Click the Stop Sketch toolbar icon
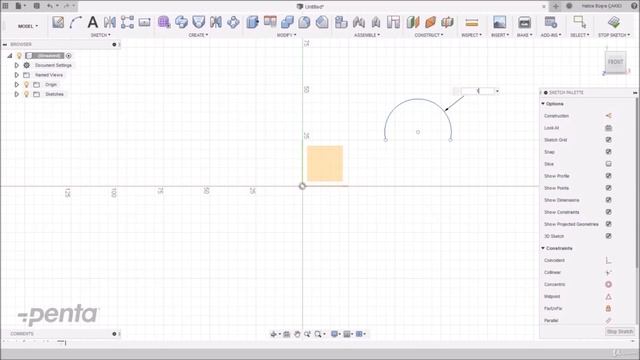Image resolution: width=640 pixels, height=360 pixels. click(614, 22)
